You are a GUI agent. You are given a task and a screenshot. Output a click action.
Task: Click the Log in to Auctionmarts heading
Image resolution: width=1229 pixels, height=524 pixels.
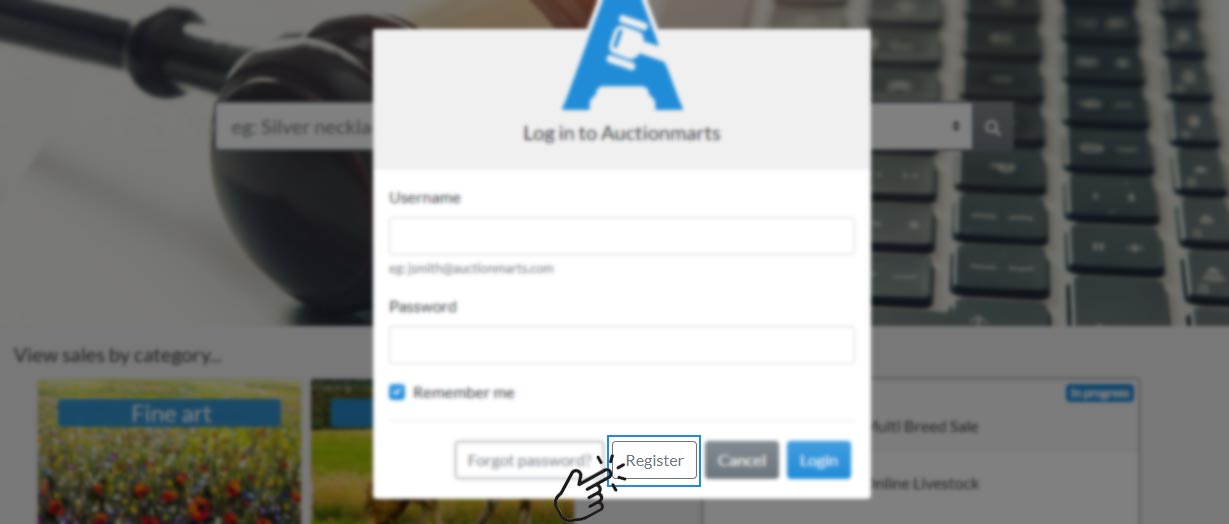point(621,133)
